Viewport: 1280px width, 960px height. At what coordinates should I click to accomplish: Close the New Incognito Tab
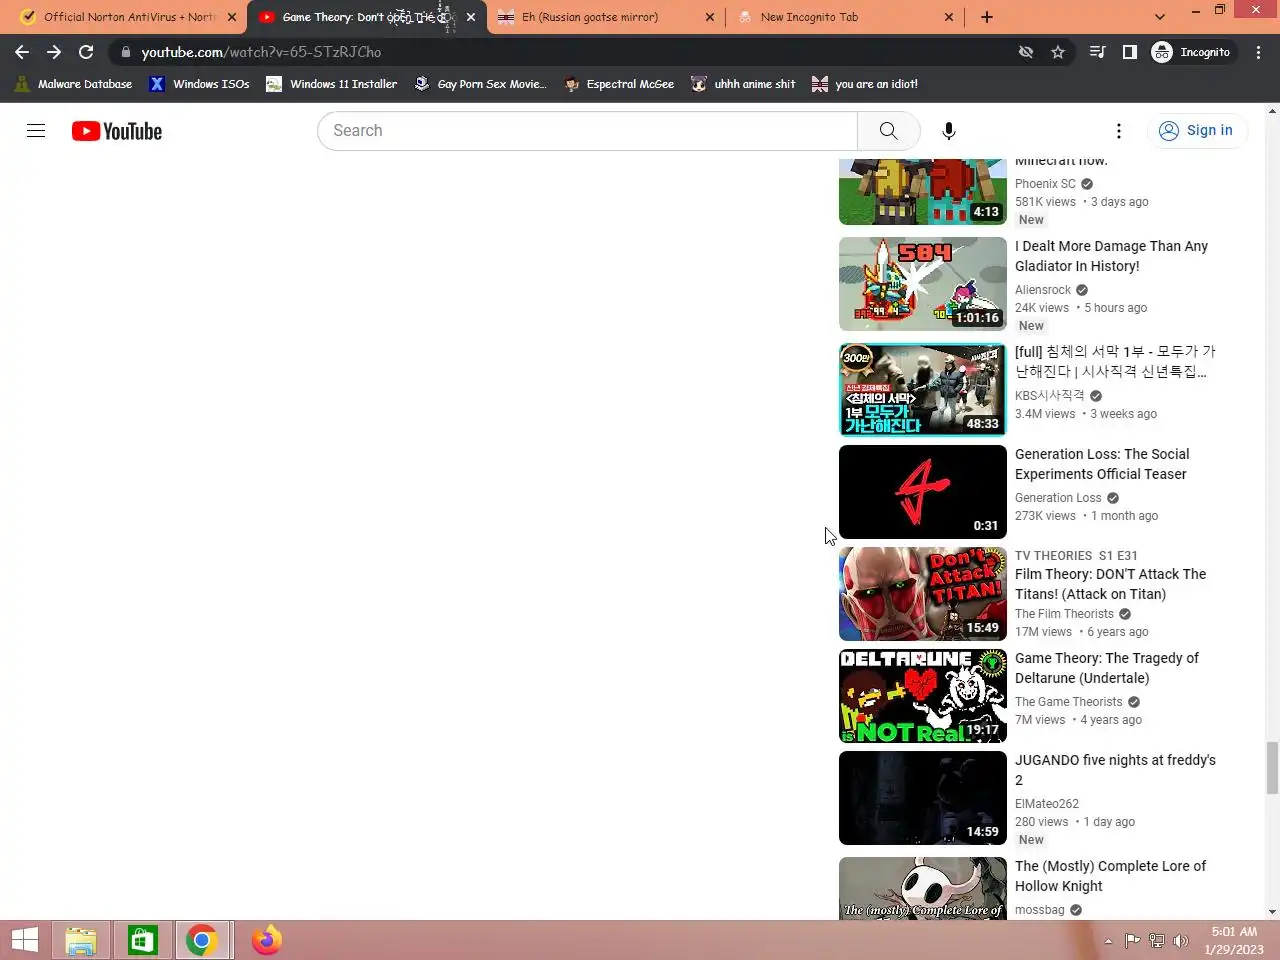(949, 17)
